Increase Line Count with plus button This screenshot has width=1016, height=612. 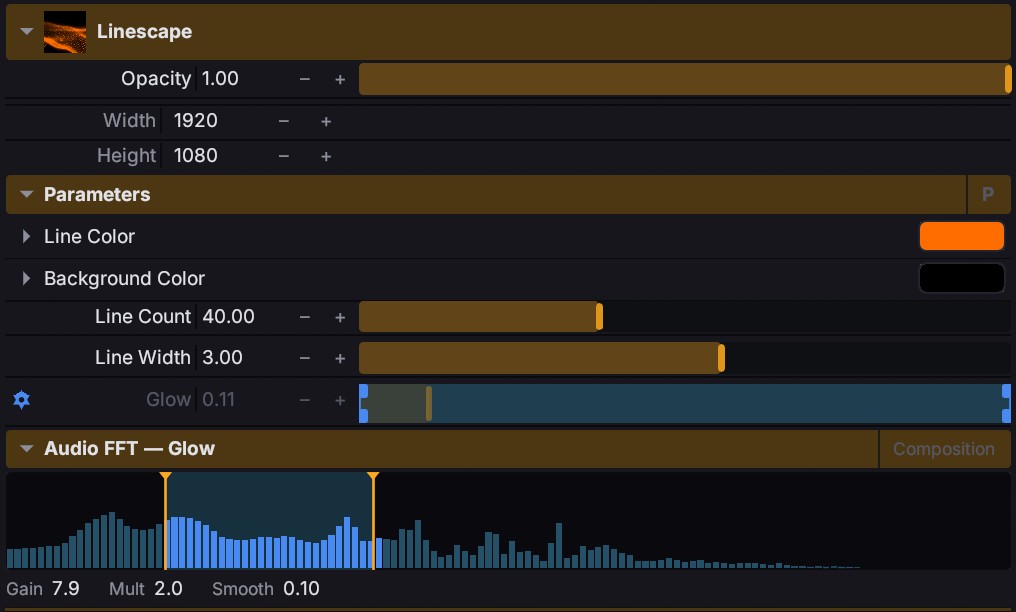pyautogui.click(x=340, y=317)
